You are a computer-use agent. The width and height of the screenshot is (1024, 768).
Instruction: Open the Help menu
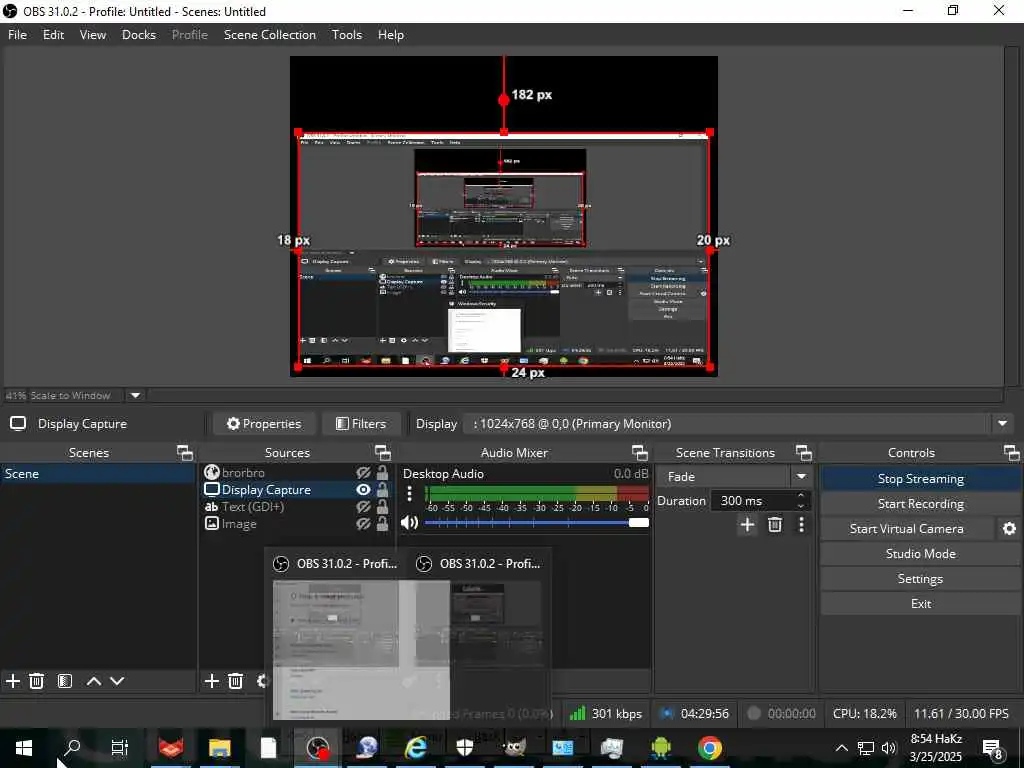coord(391,35)
